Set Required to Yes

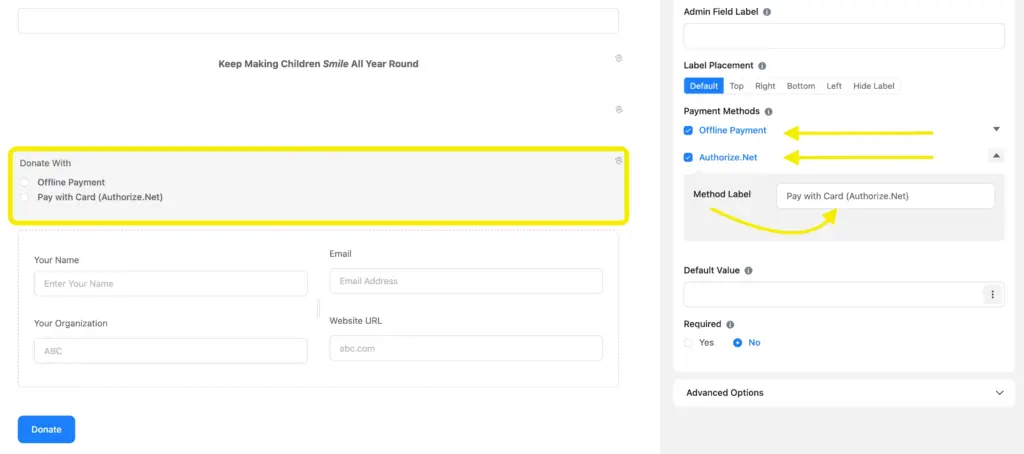[x=688, y=343]
